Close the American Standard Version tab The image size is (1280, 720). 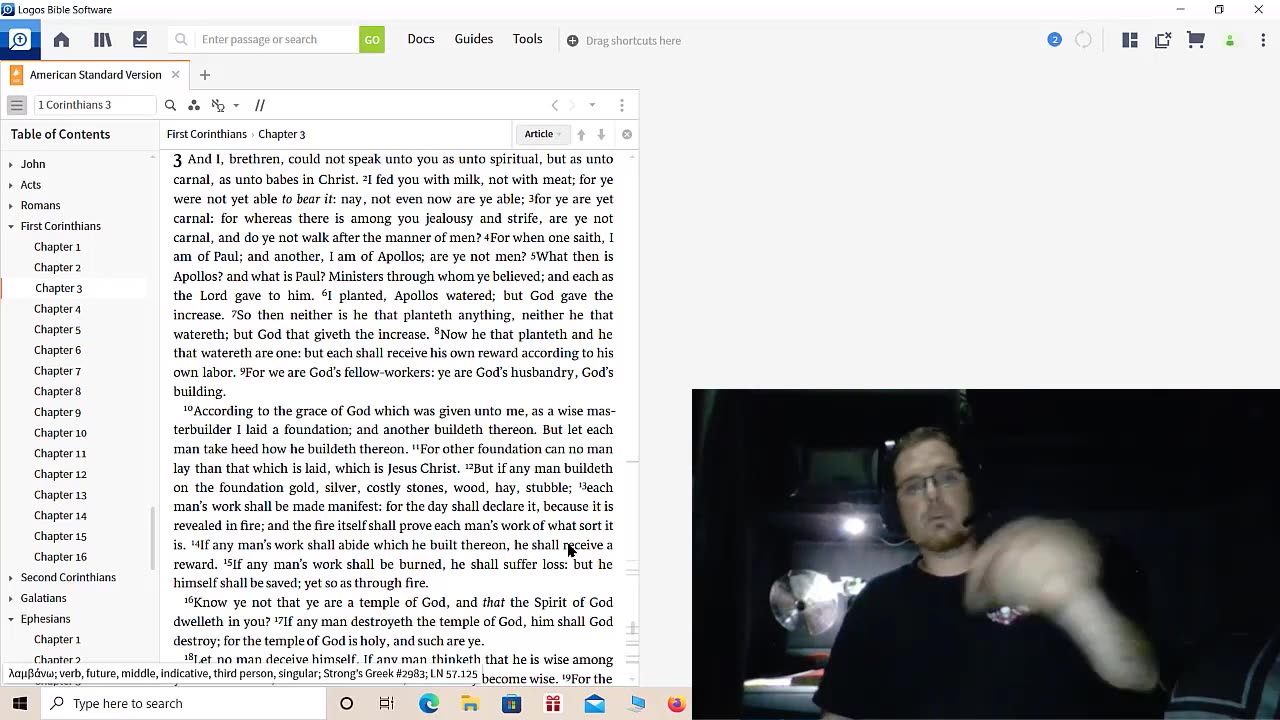click(175, 75)
